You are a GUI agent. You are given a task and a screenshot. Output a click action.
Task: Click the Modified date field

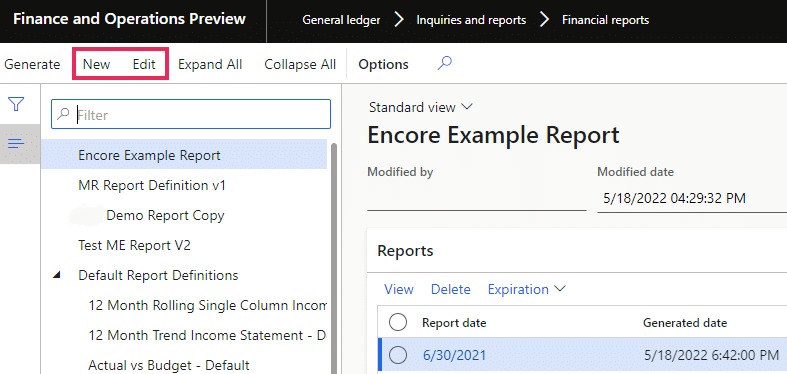click(x=692, y=198)
